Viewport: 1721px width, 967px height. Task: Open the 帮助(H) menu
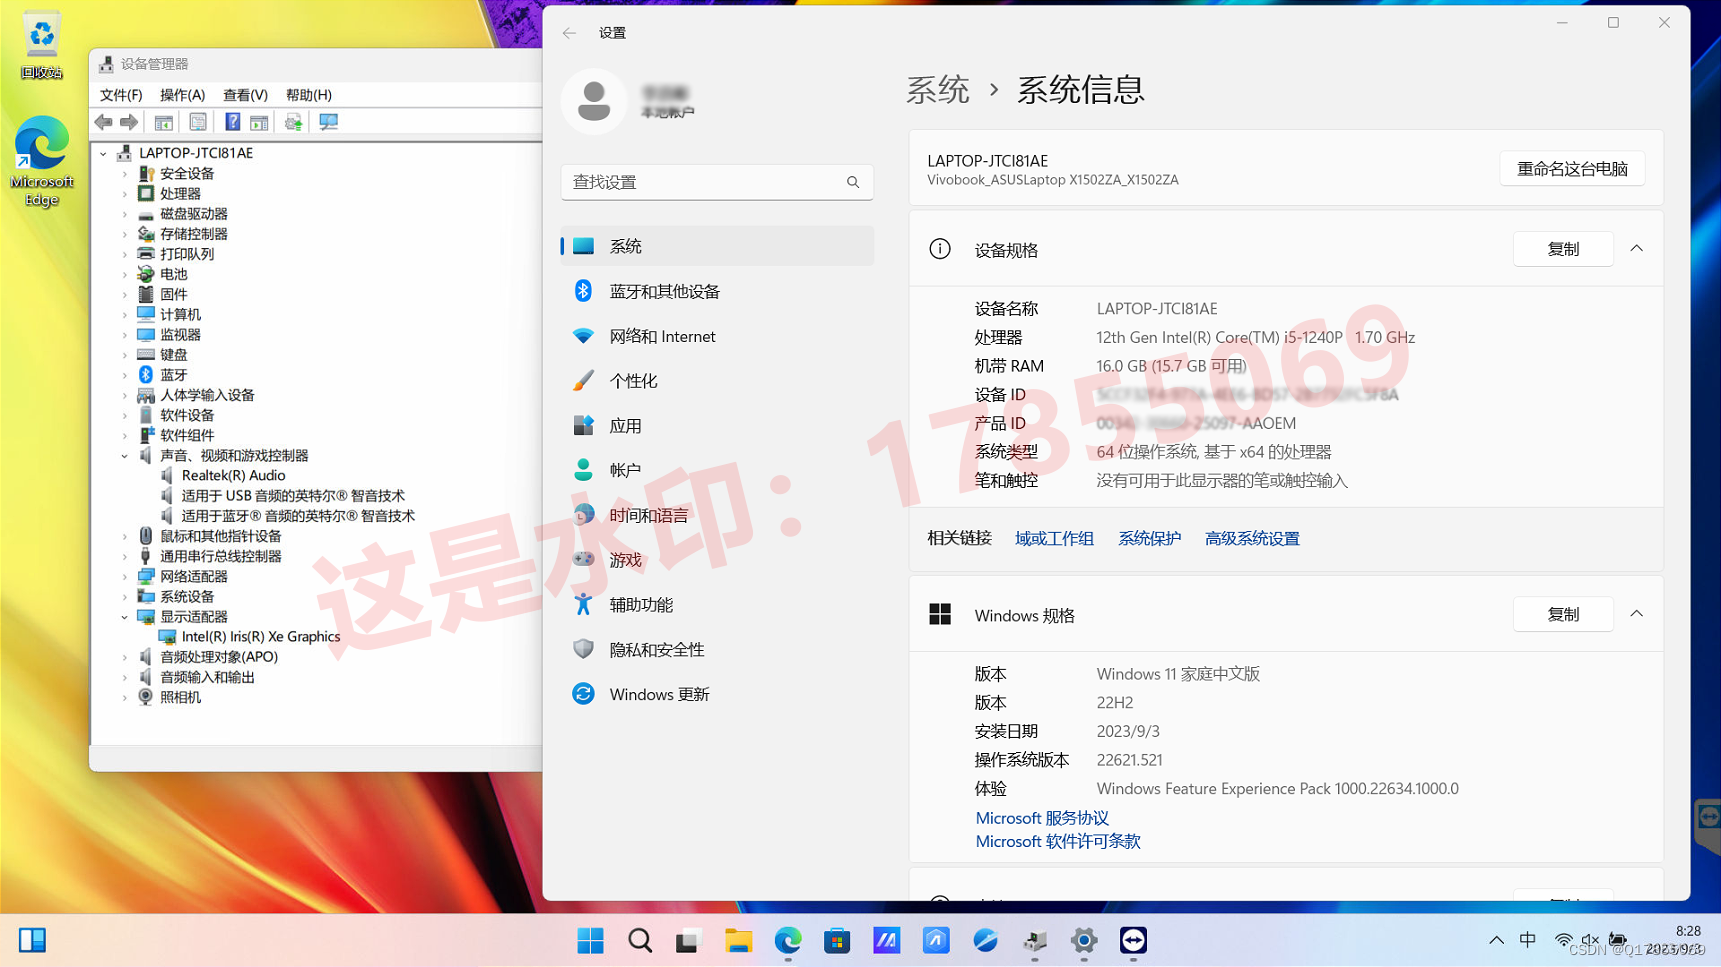point(308,95)
